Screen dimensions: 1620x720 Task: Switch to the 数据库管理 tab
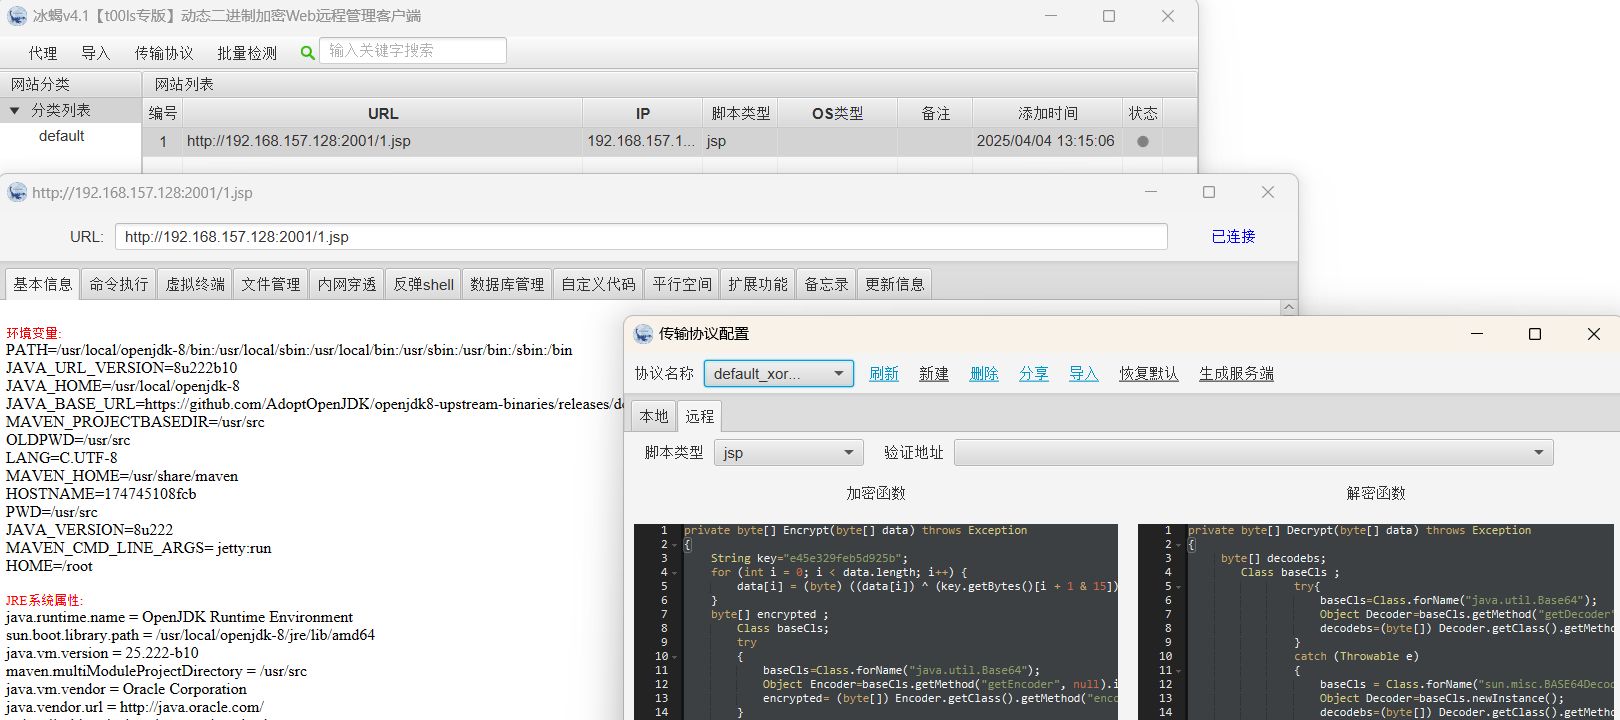point(507,284)
